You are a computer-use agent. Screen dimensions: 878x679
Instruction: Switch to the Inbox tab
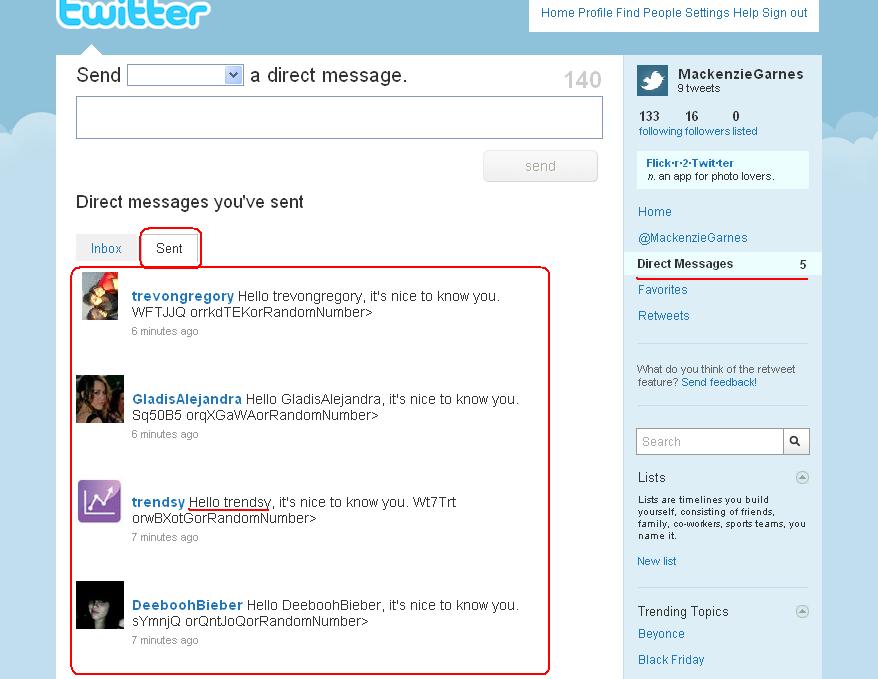pyautogui.click(x=106, y=249)
